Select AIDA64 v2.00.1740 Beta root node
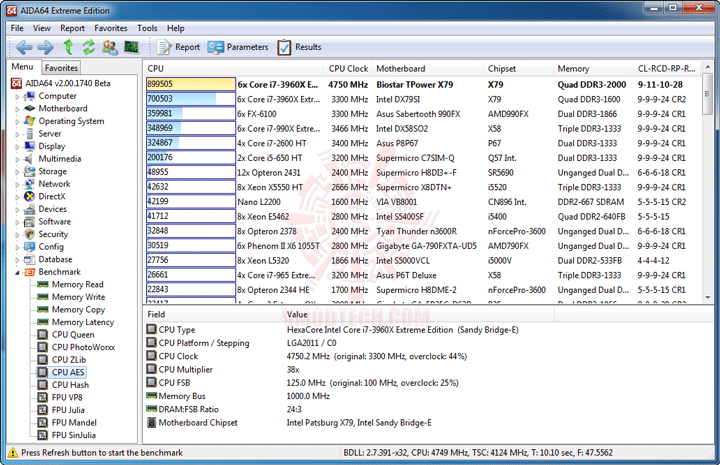720x465 pixels. coord(68,84)
